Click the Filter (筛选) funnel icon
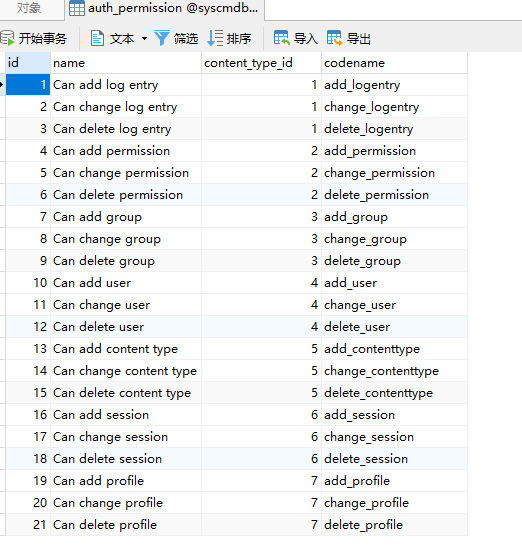522x553 pixels. [x=162, y=38]
